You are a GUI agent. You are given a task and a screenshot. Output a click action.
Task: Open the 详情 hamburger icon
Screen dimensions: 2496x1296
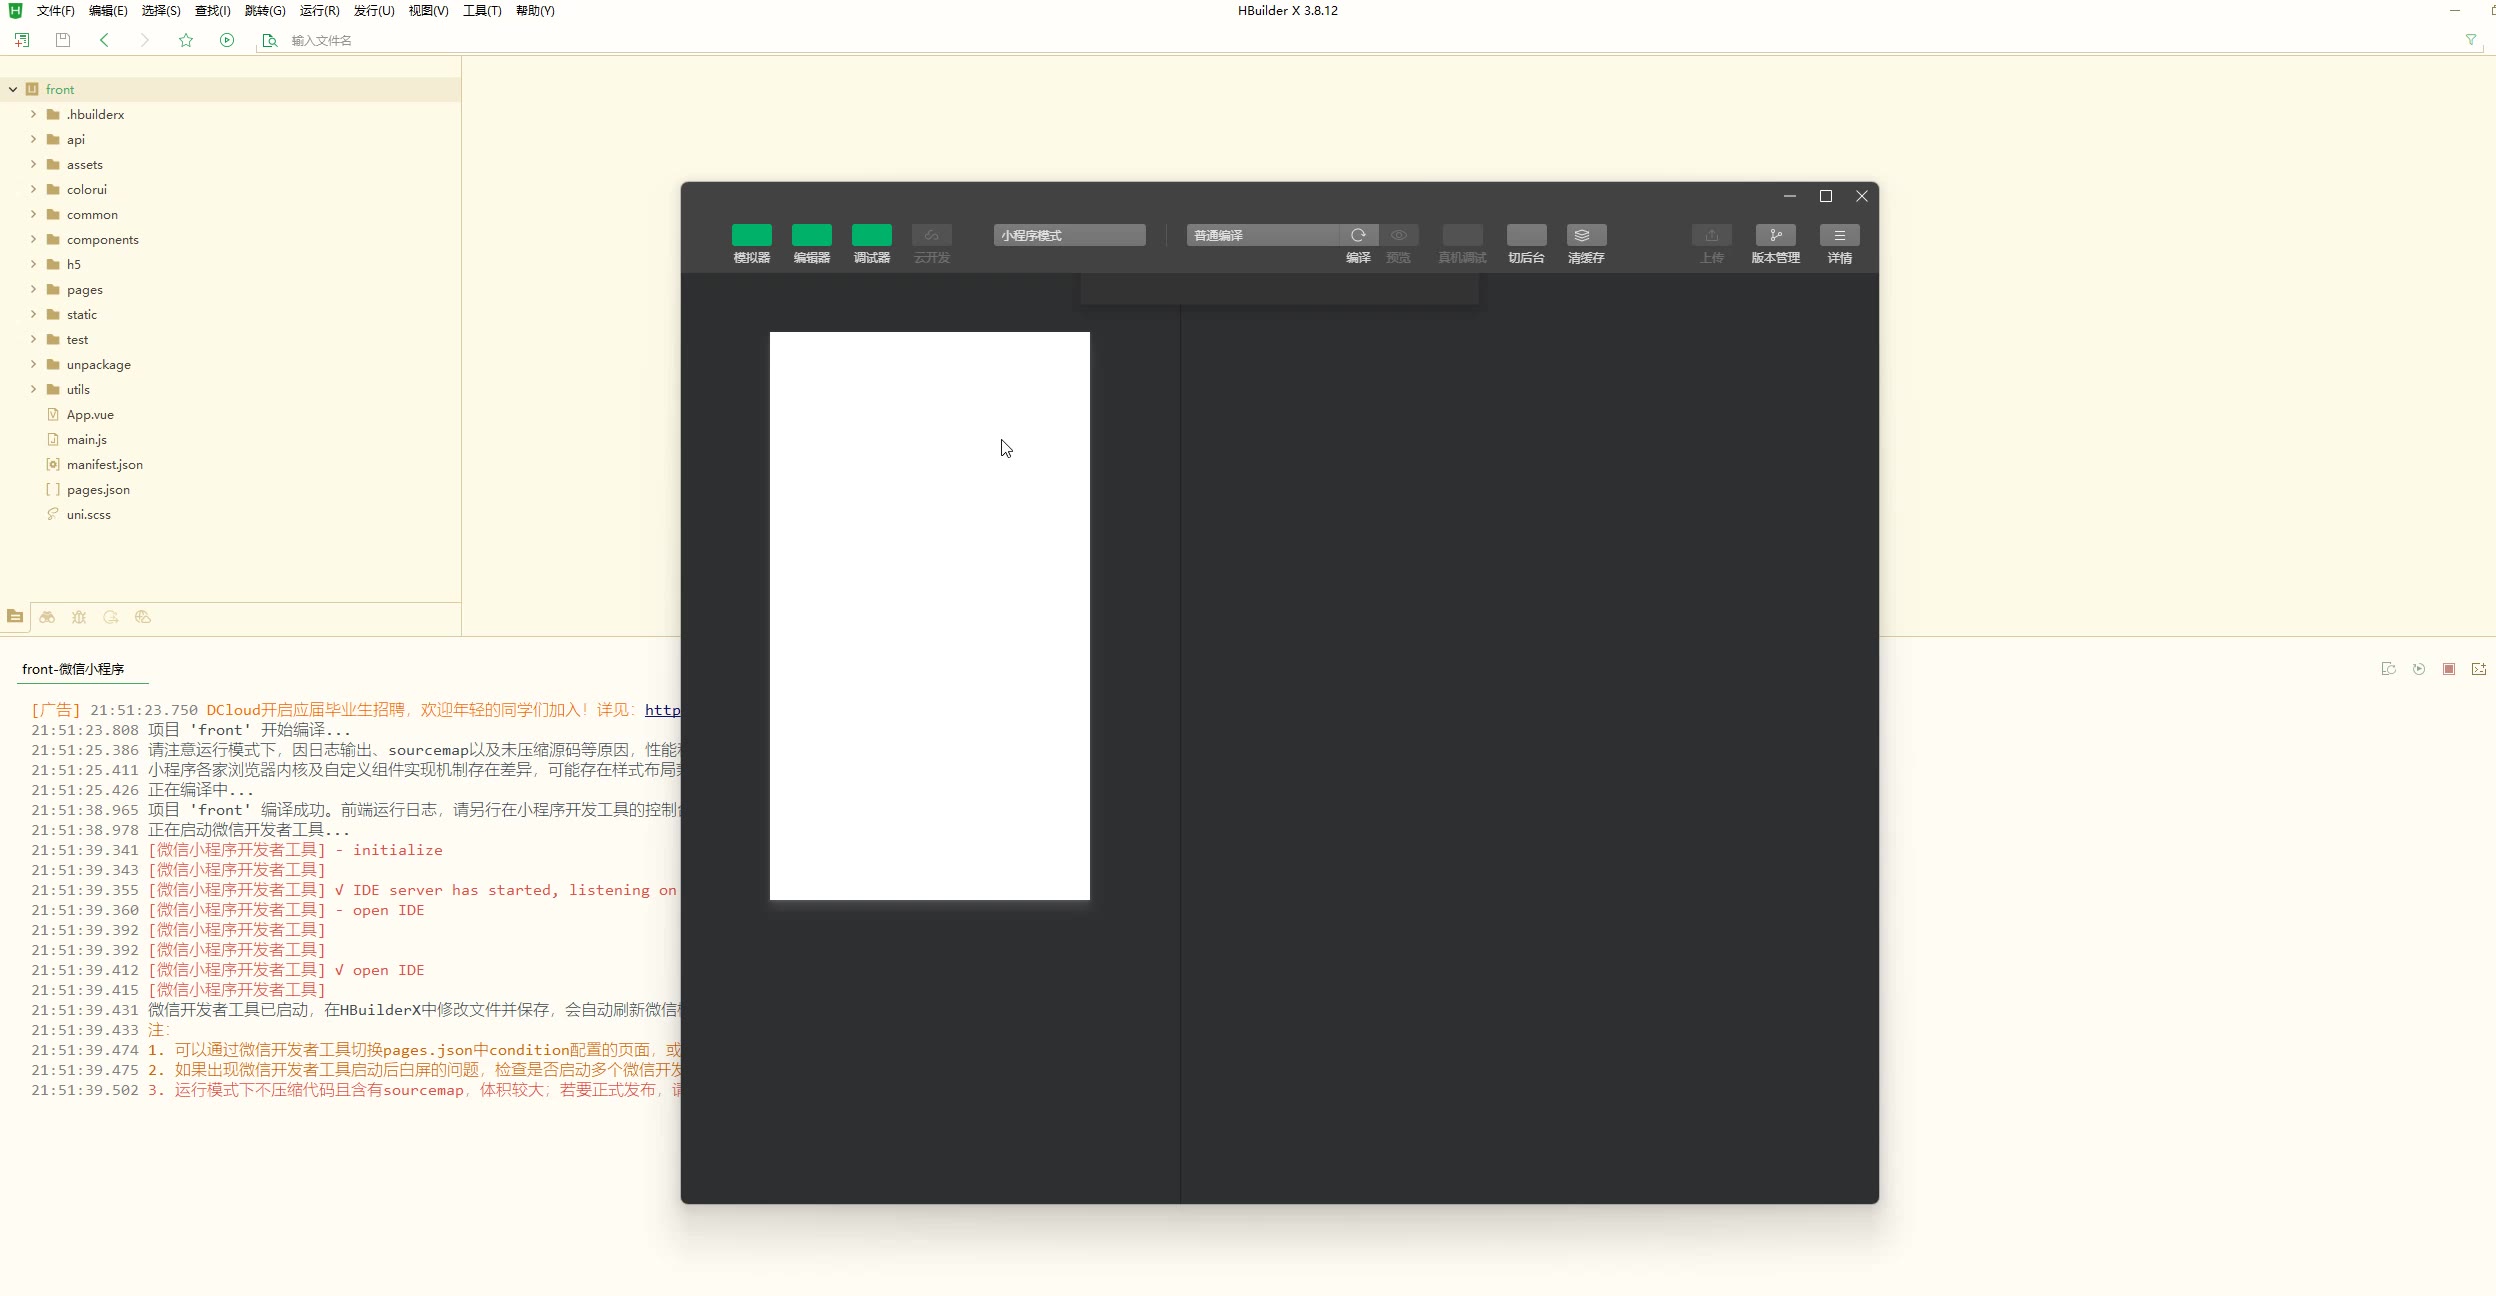coord(1840,235)
